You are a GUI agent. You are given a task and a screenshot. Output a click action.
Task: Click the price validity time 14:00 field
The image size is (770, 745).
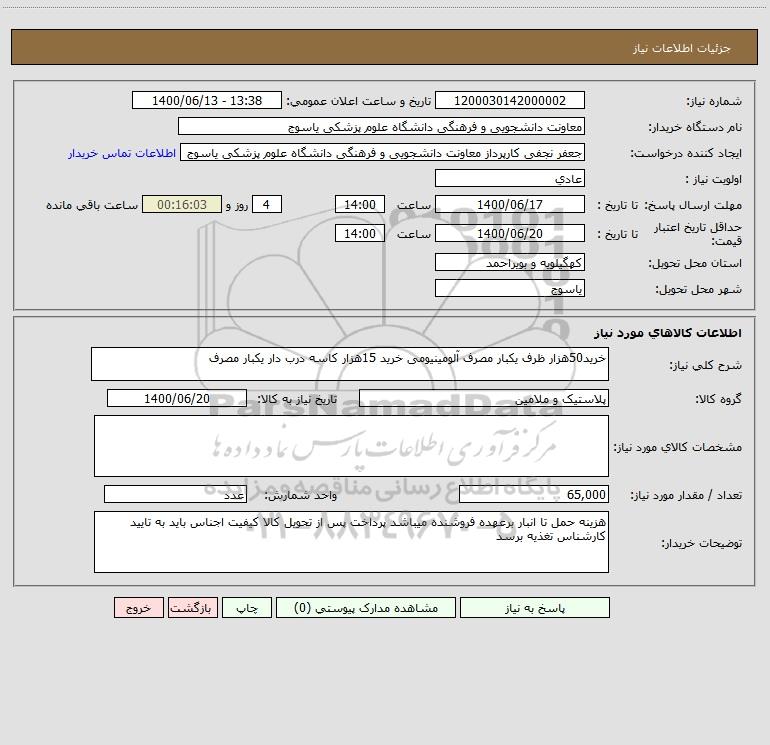(359, 234)
